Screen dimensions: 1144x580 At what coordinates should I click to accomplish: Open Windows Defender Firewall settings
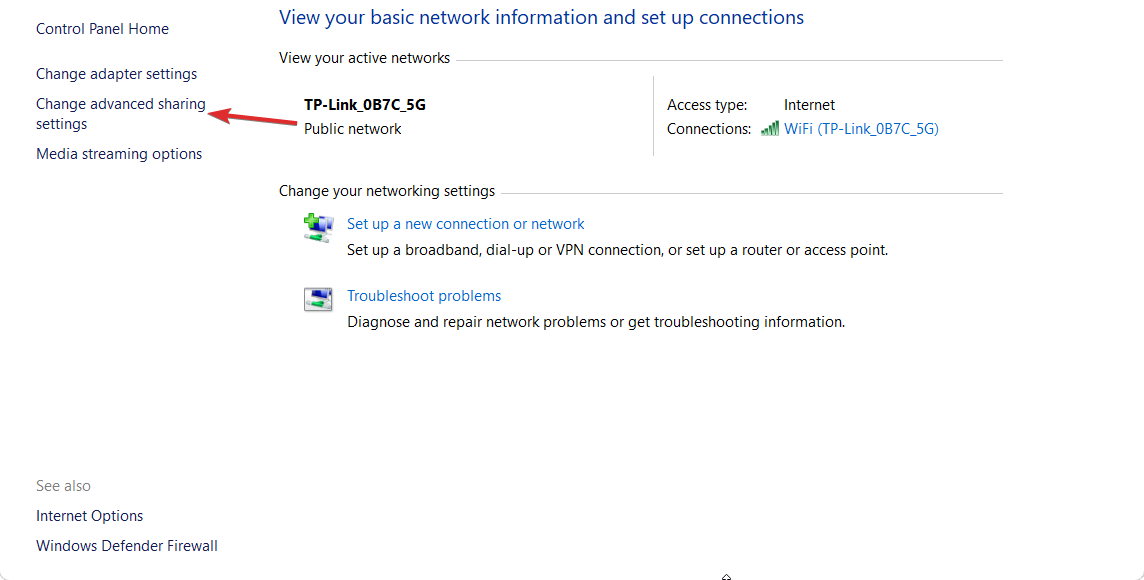coord(126,545)
